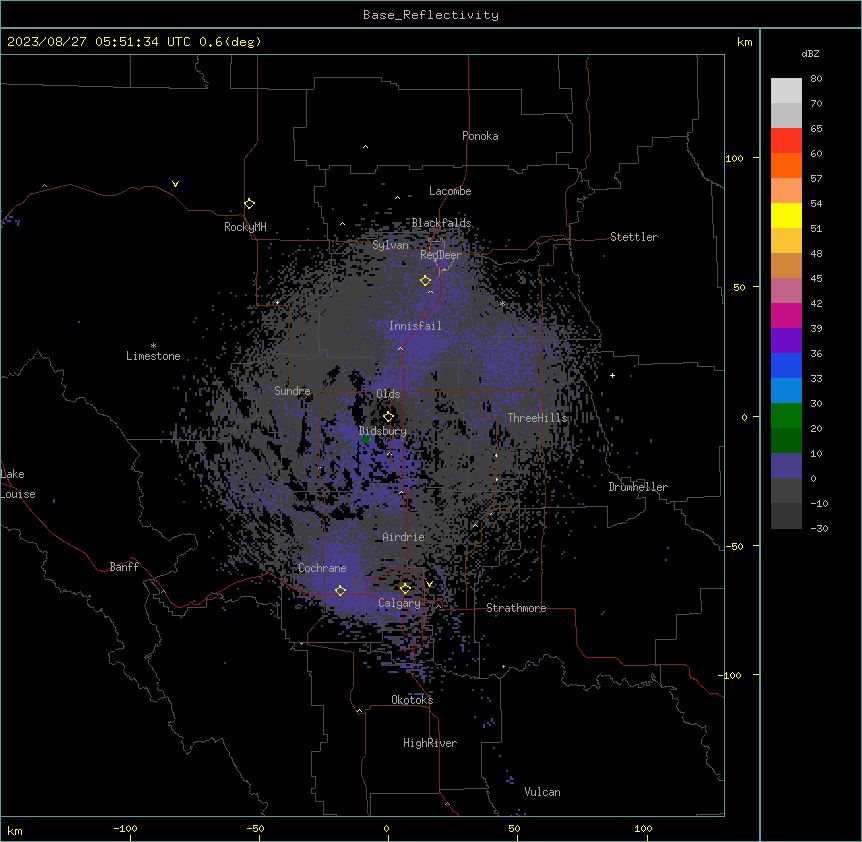Image resolution: width=862 pixels, height=842 pixels.
Task: Click the red swatch in dBZ legend
Action: pos(786,141)
